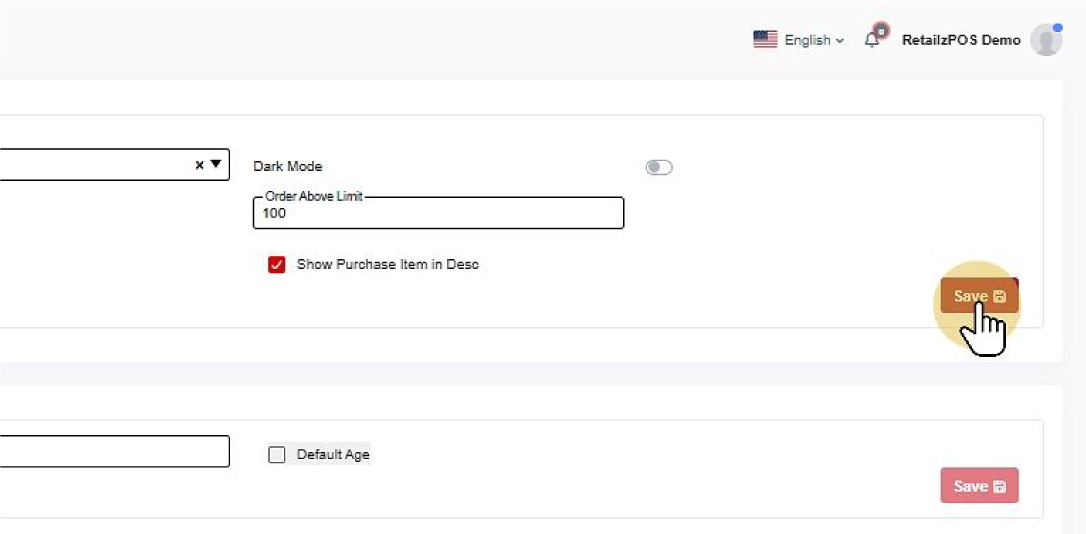This screenshot has height=534, width=1086.
Task: Click the floppy disk icon on the lower Save button
Action: 999,486
